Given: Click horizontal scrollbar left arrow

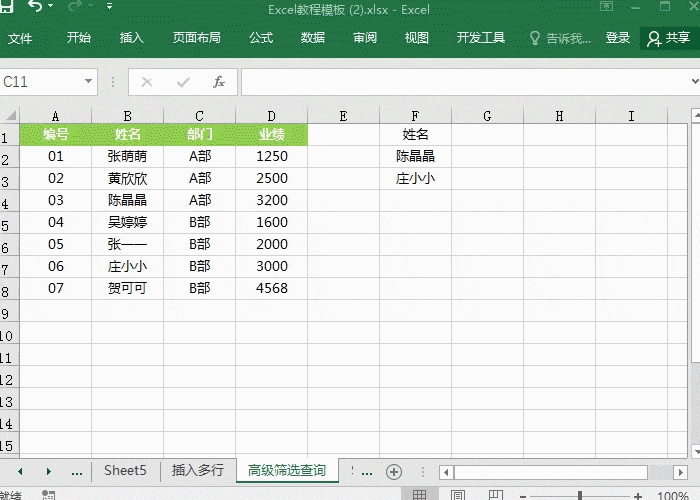Looking at the screenshot, I should pyautogui.click(x=446, y=472).
